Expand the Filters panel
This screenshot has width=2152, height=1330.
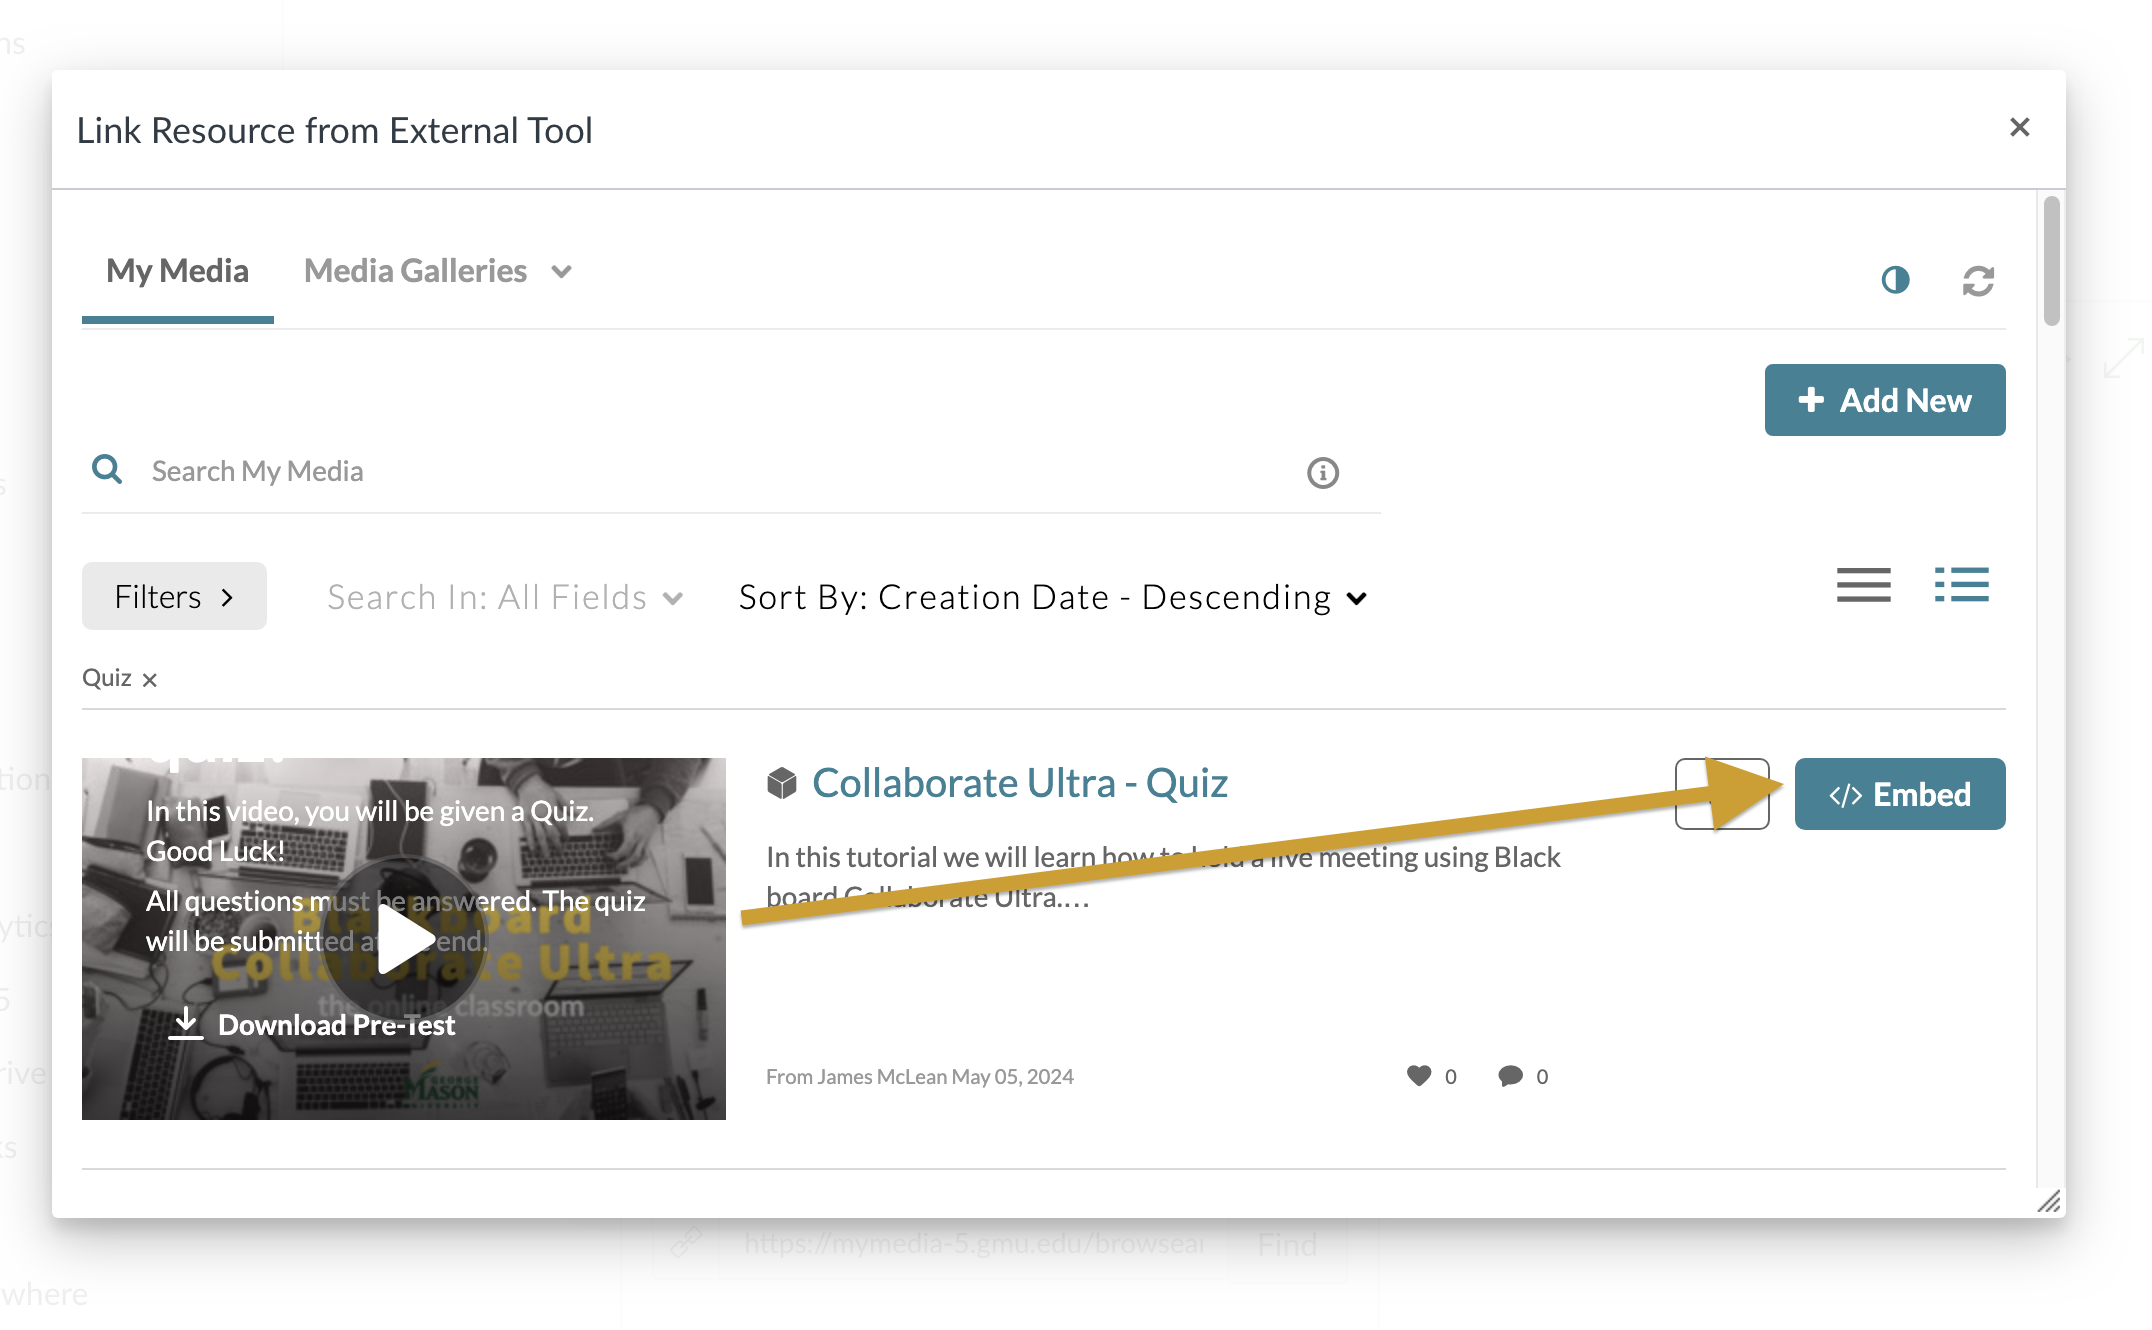pyautogui.click(x=174, y=597)
